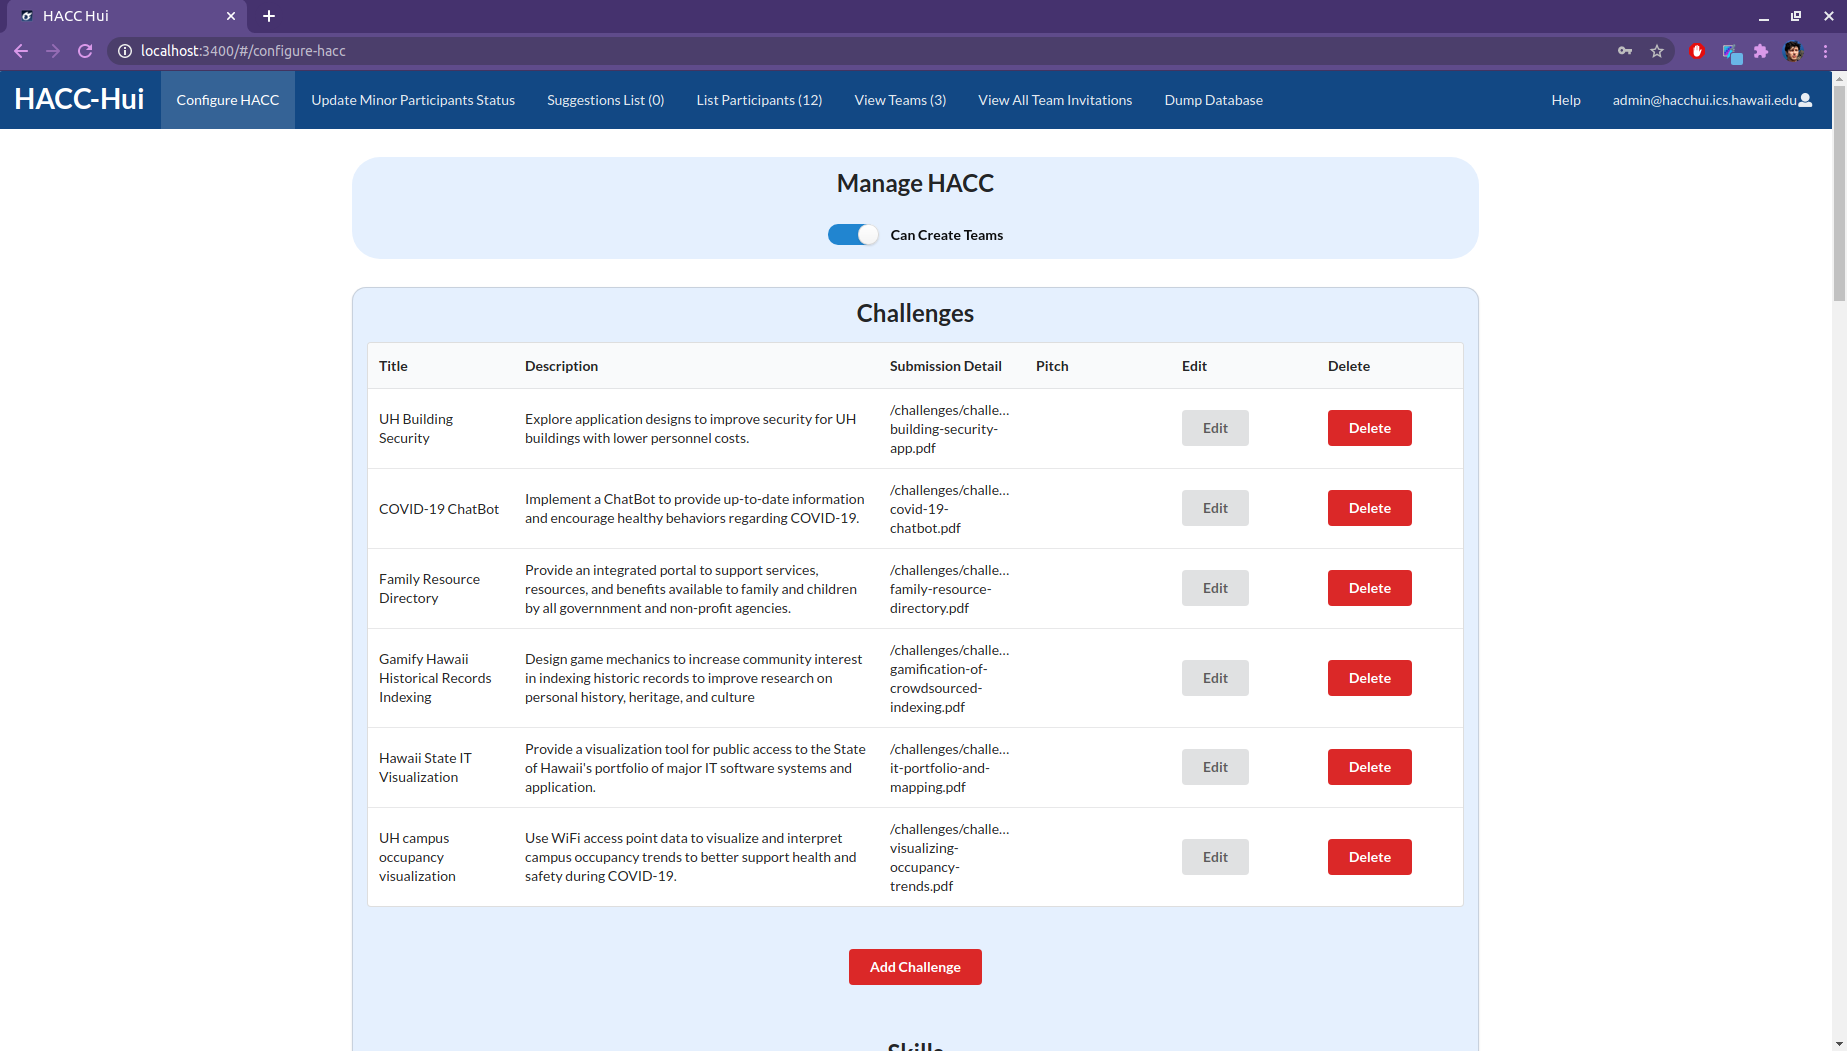This screenshot has width=1847, height=1051.
Task: Open the Configure HACC menu item
Action: (x=228, y=100)
